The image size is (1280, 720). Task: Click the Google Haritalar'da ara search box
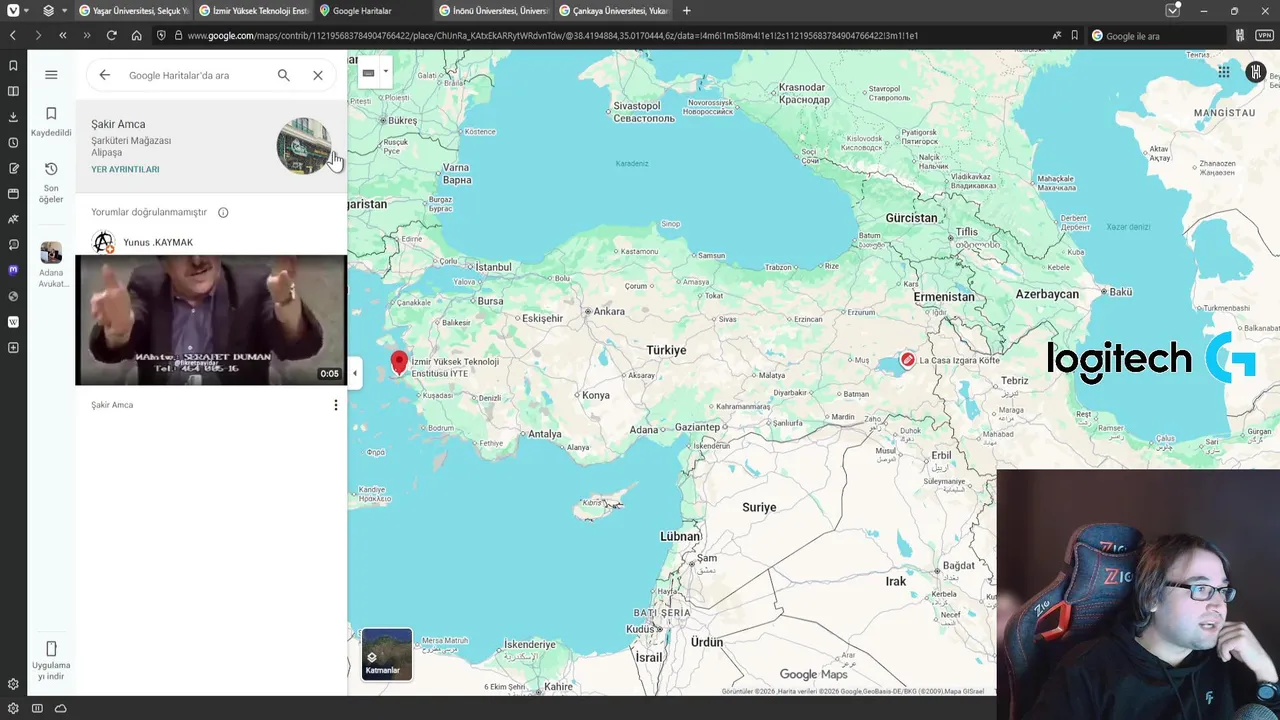[x=195, y=75]
